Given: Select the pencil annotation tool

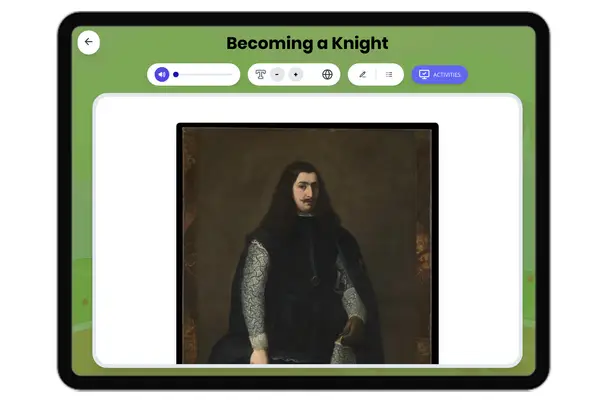Looking at the screenshot, I should 362,74.
